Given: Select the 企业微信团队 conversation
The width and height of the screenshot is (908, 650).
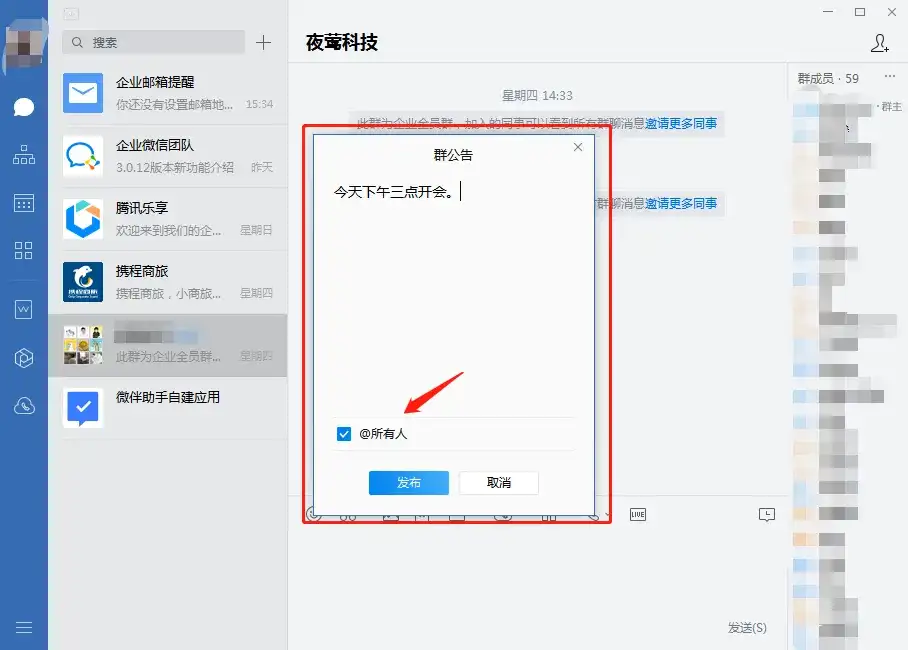Looking at the screenshot, I should [167, 156].
